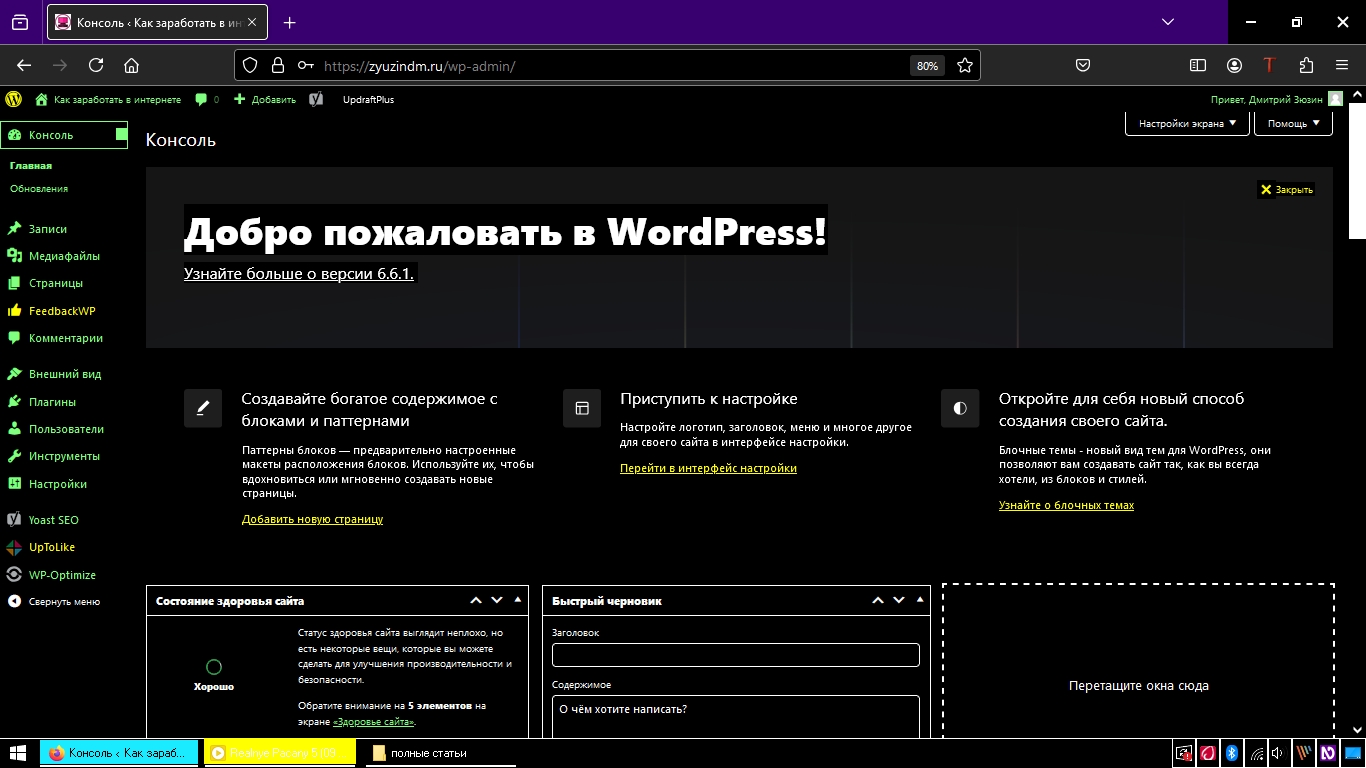Move 'Быстрый черновик' widget up
Viewport: 1366px width, 768px height.
tap(878, 601)
